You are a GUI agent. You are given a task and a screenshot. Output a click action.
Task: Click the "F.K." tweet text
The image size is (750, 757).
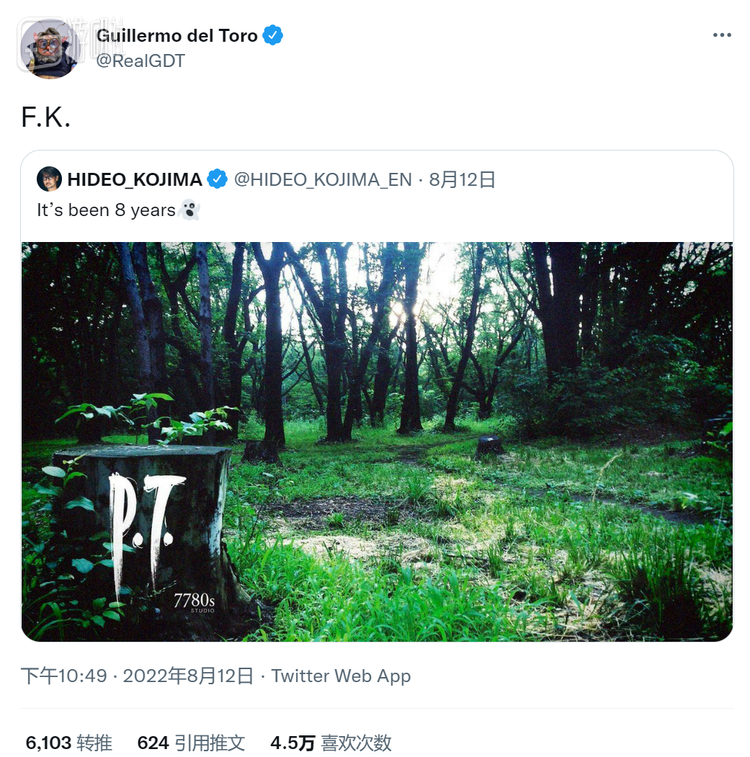(46, 116)
